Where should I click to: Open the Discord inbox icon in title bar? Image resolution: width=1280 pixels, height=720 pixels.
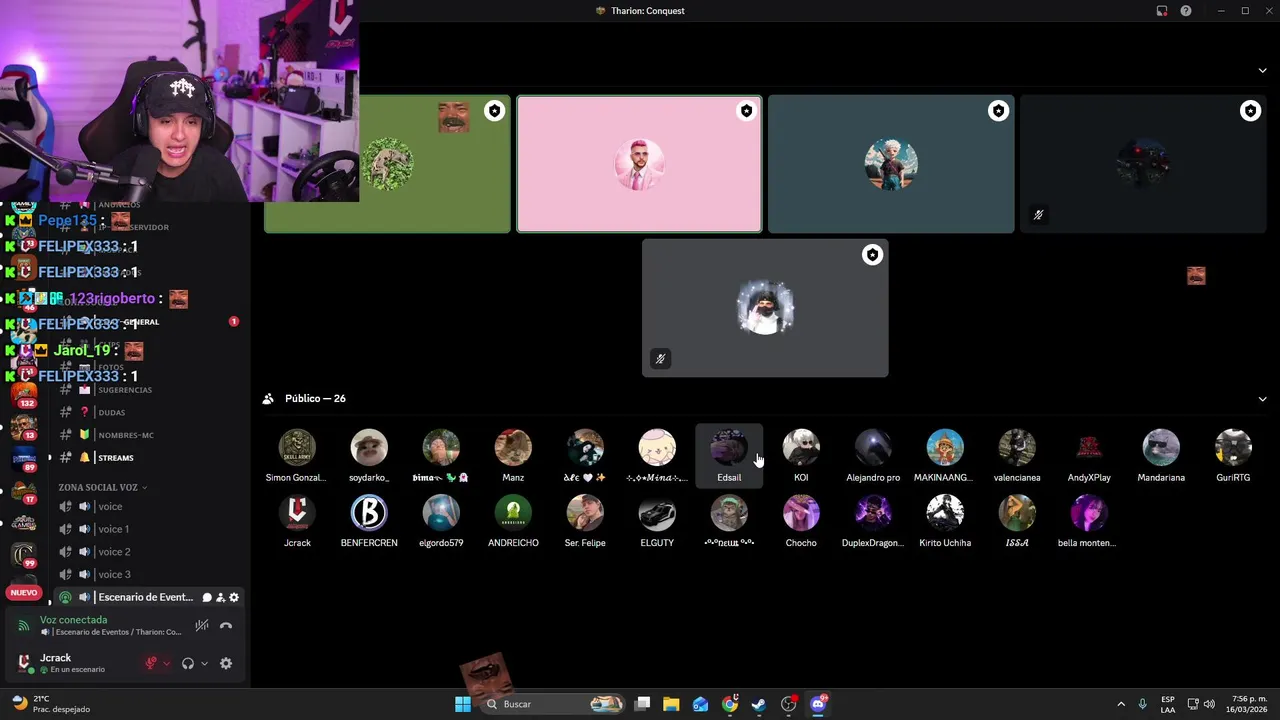click(x=1162, y=11)
